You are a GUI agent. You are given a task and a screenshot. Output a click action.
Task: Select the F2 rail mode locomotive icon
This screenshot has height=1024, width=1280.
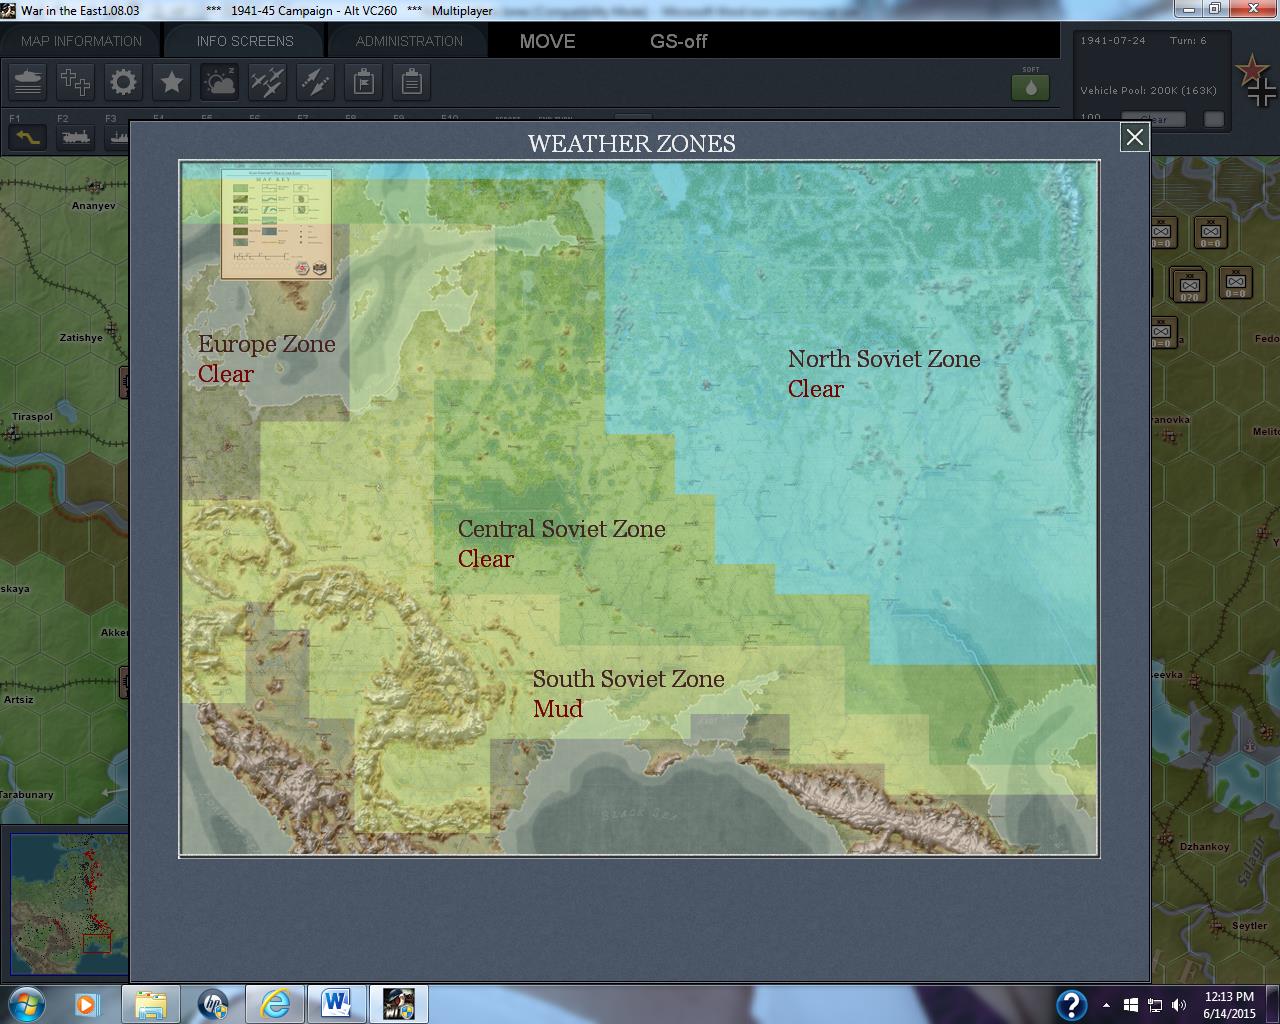pyautogui.click(x=76, y=137)
